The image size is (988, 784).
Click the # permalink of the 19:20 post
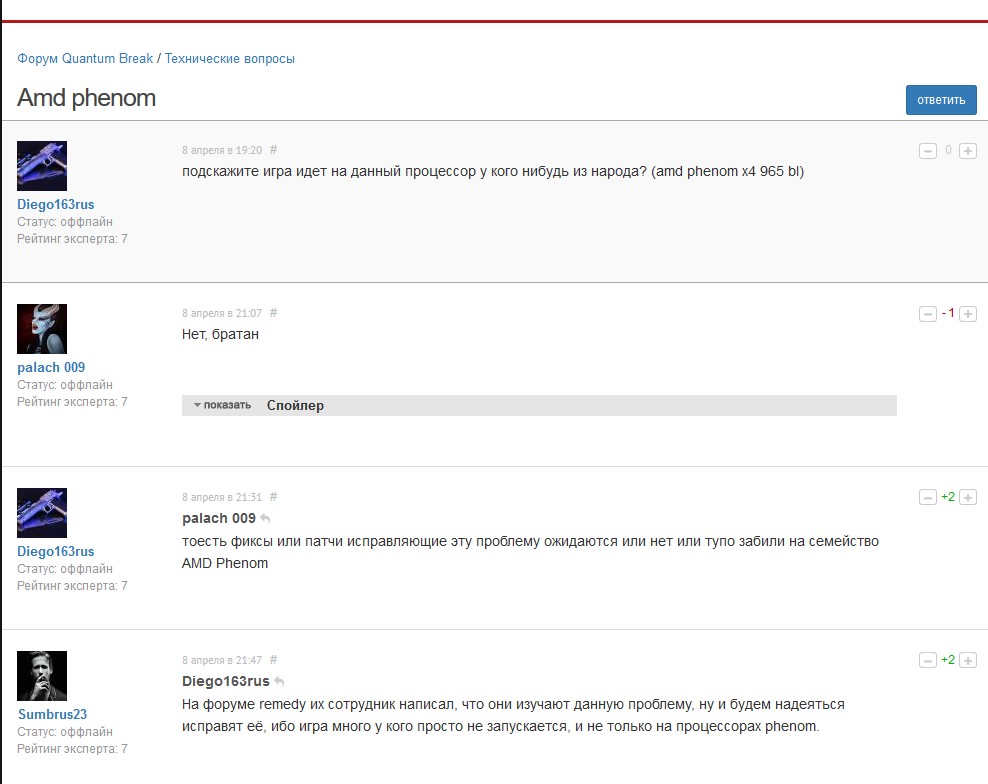[273, 150]
